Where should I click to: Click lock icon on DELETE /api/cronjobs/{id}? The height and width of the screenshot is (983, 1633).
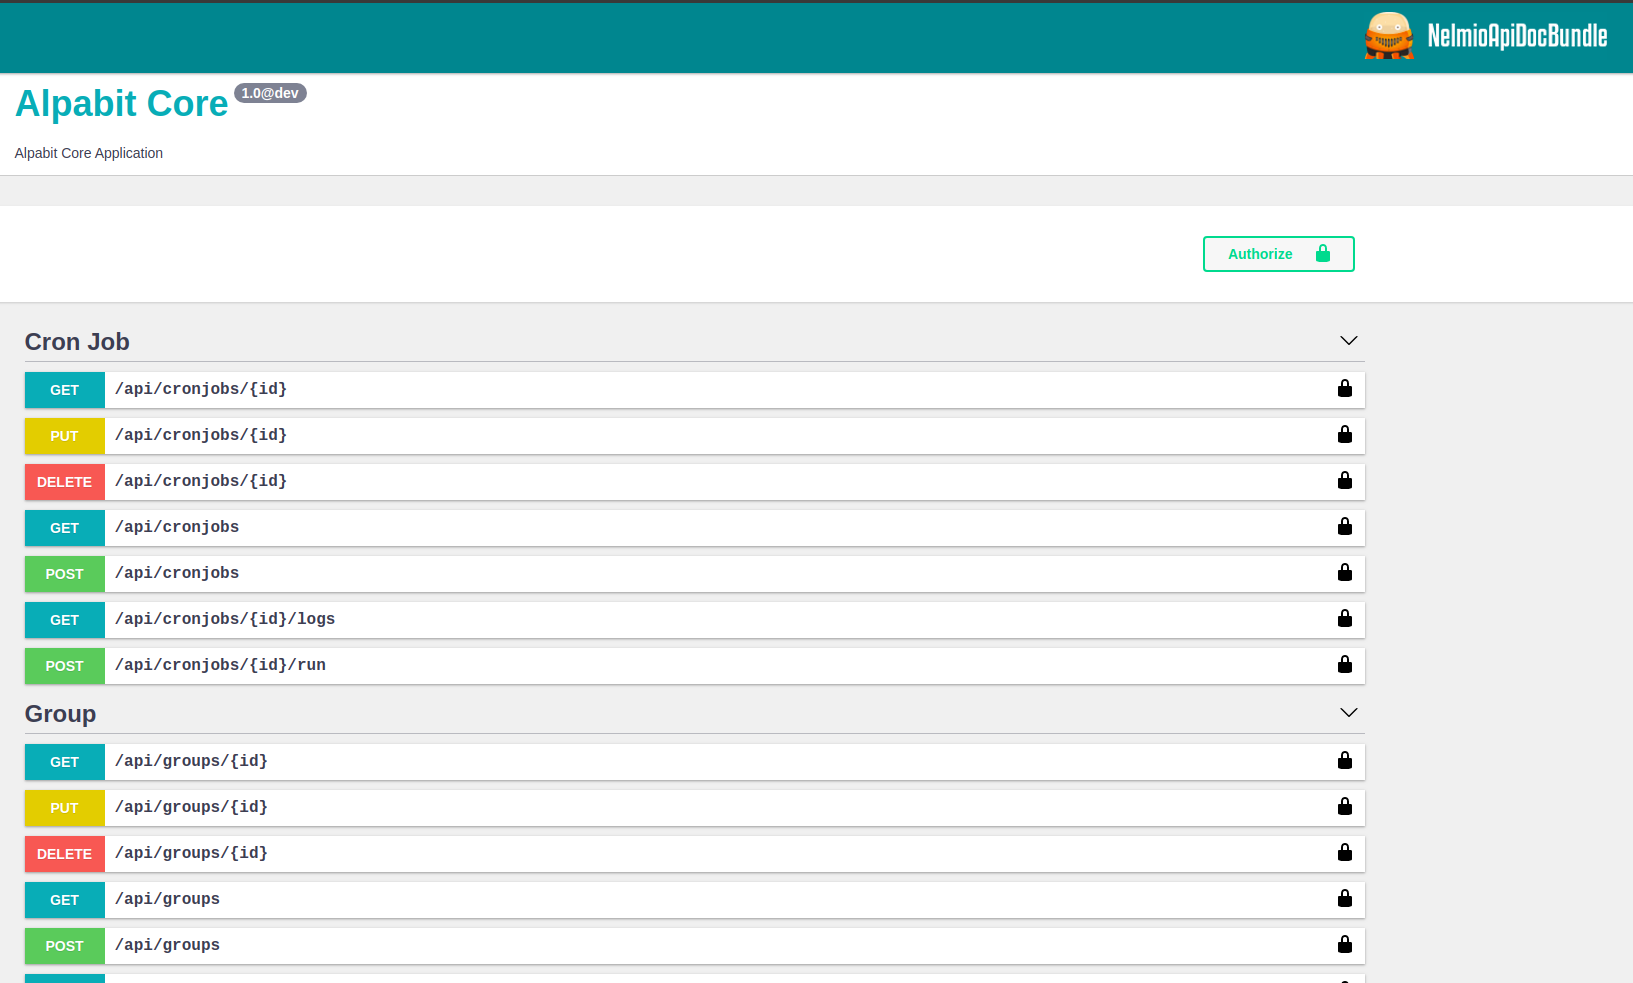[1345, 480]
